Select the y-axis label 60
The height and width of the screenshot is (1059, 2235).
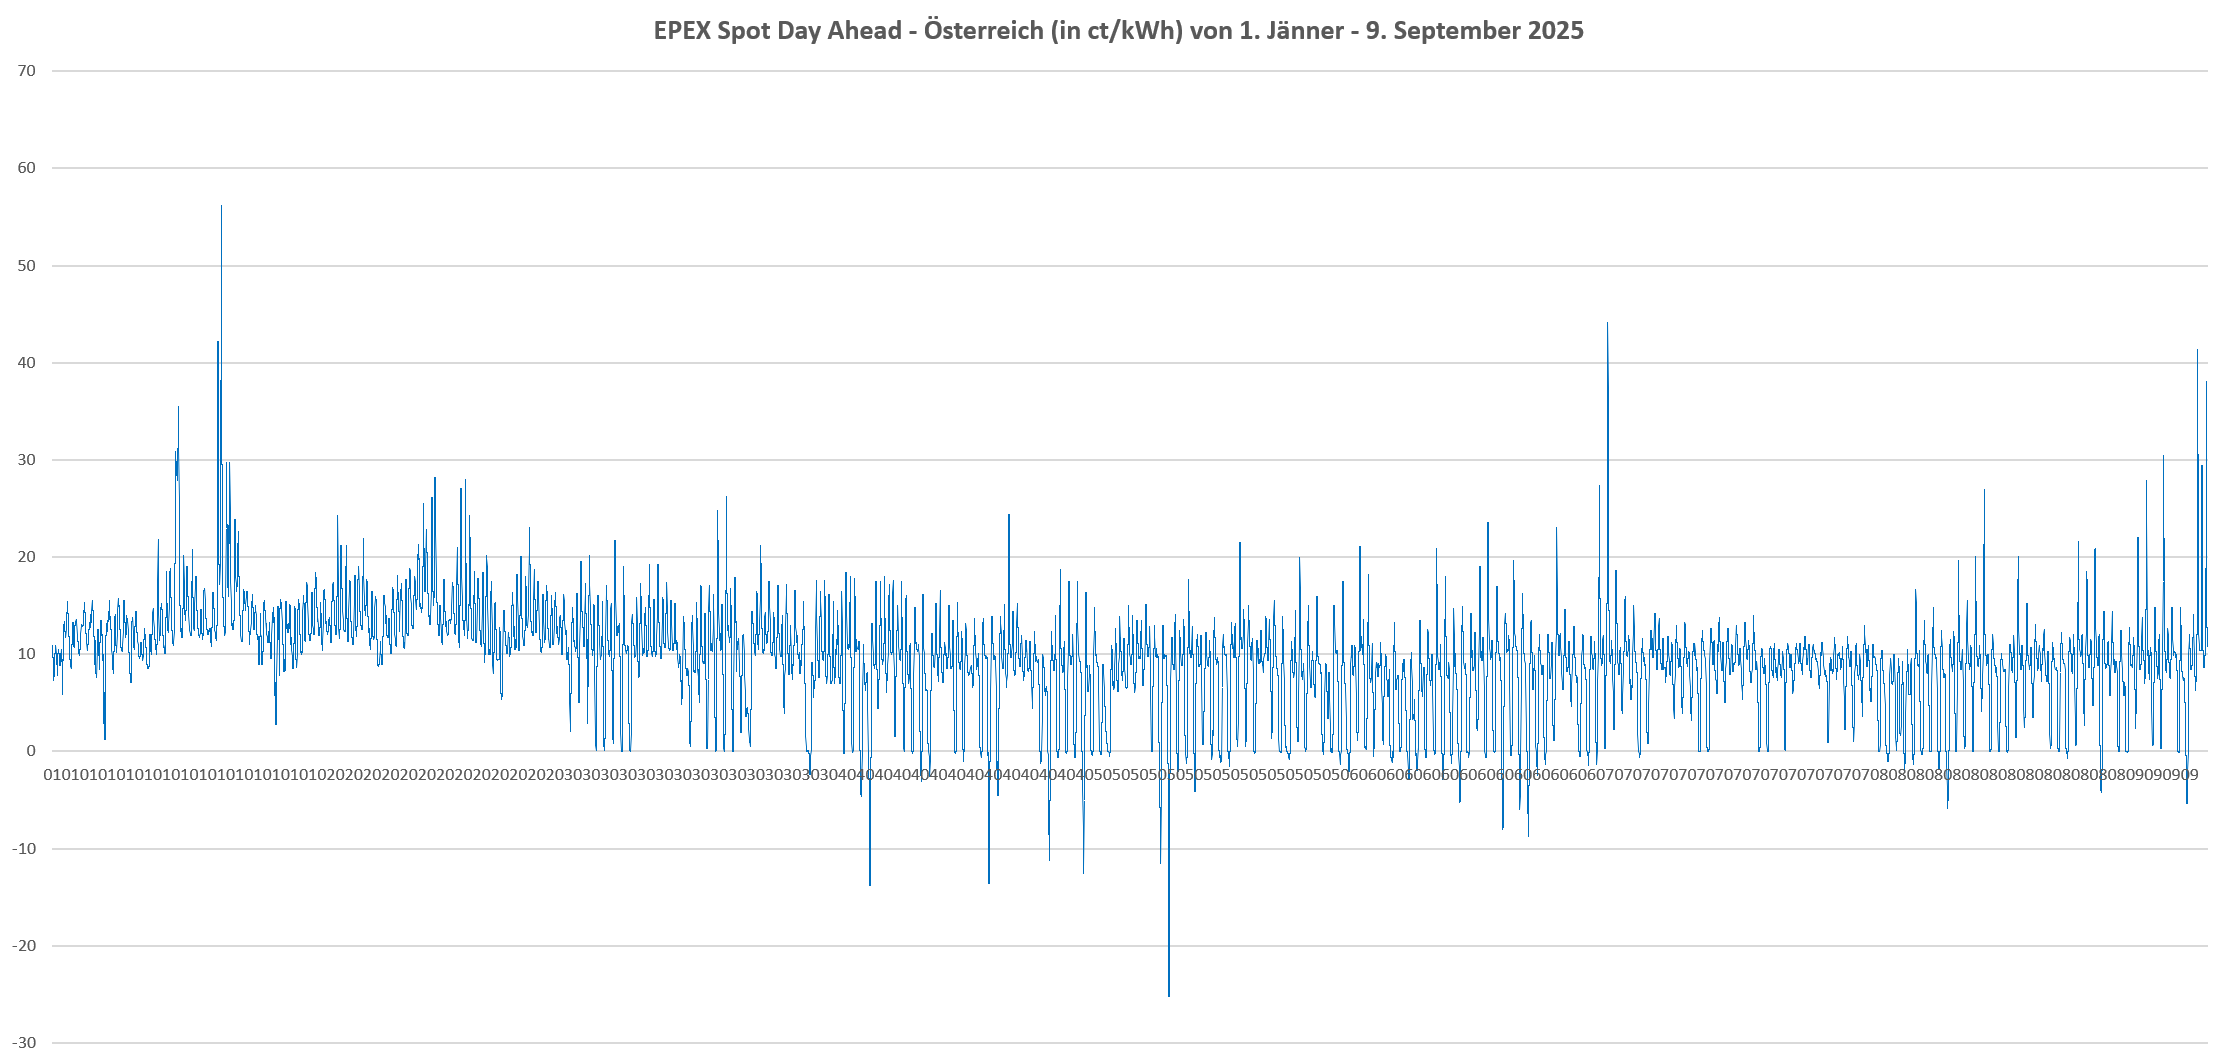(x=27, y=168)
